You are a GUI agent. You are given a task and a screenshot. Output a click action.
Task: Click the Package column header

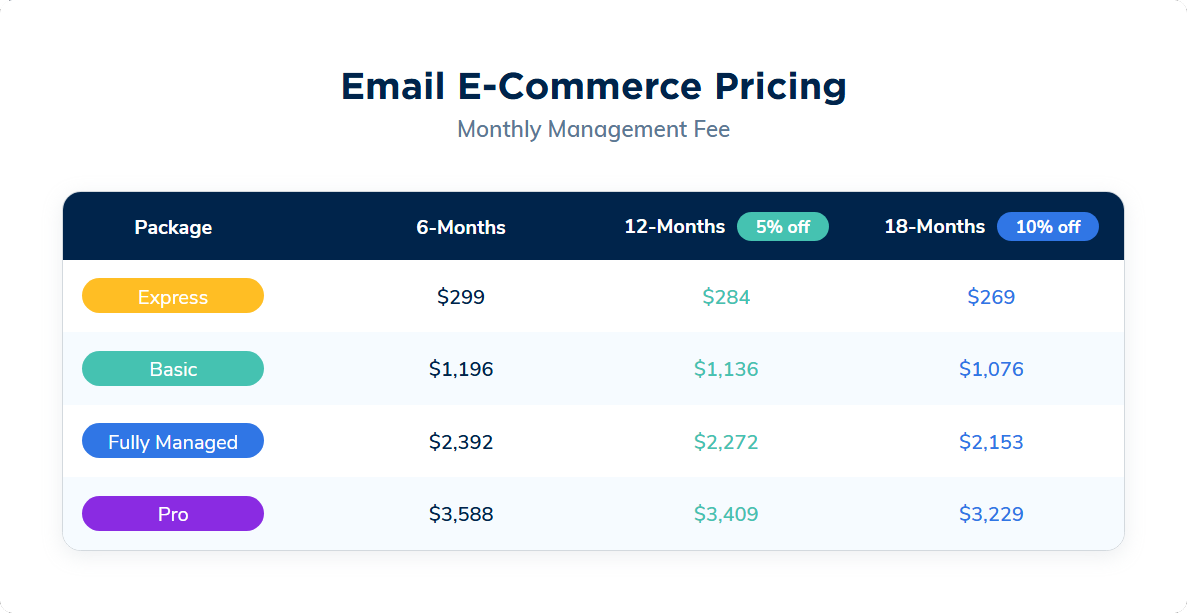173,227
